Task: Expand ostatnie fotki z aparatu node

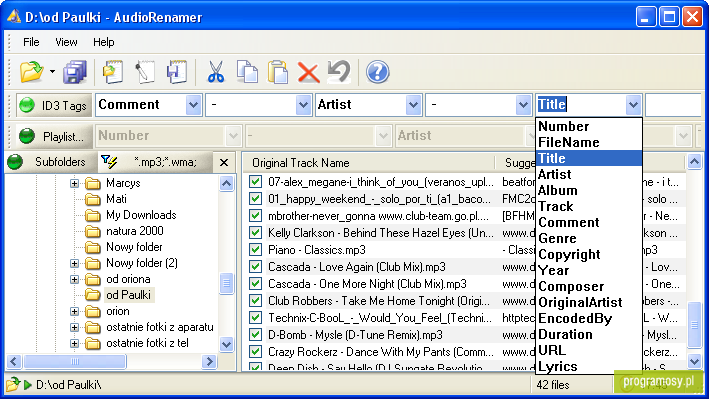Action: click(74, 328)
